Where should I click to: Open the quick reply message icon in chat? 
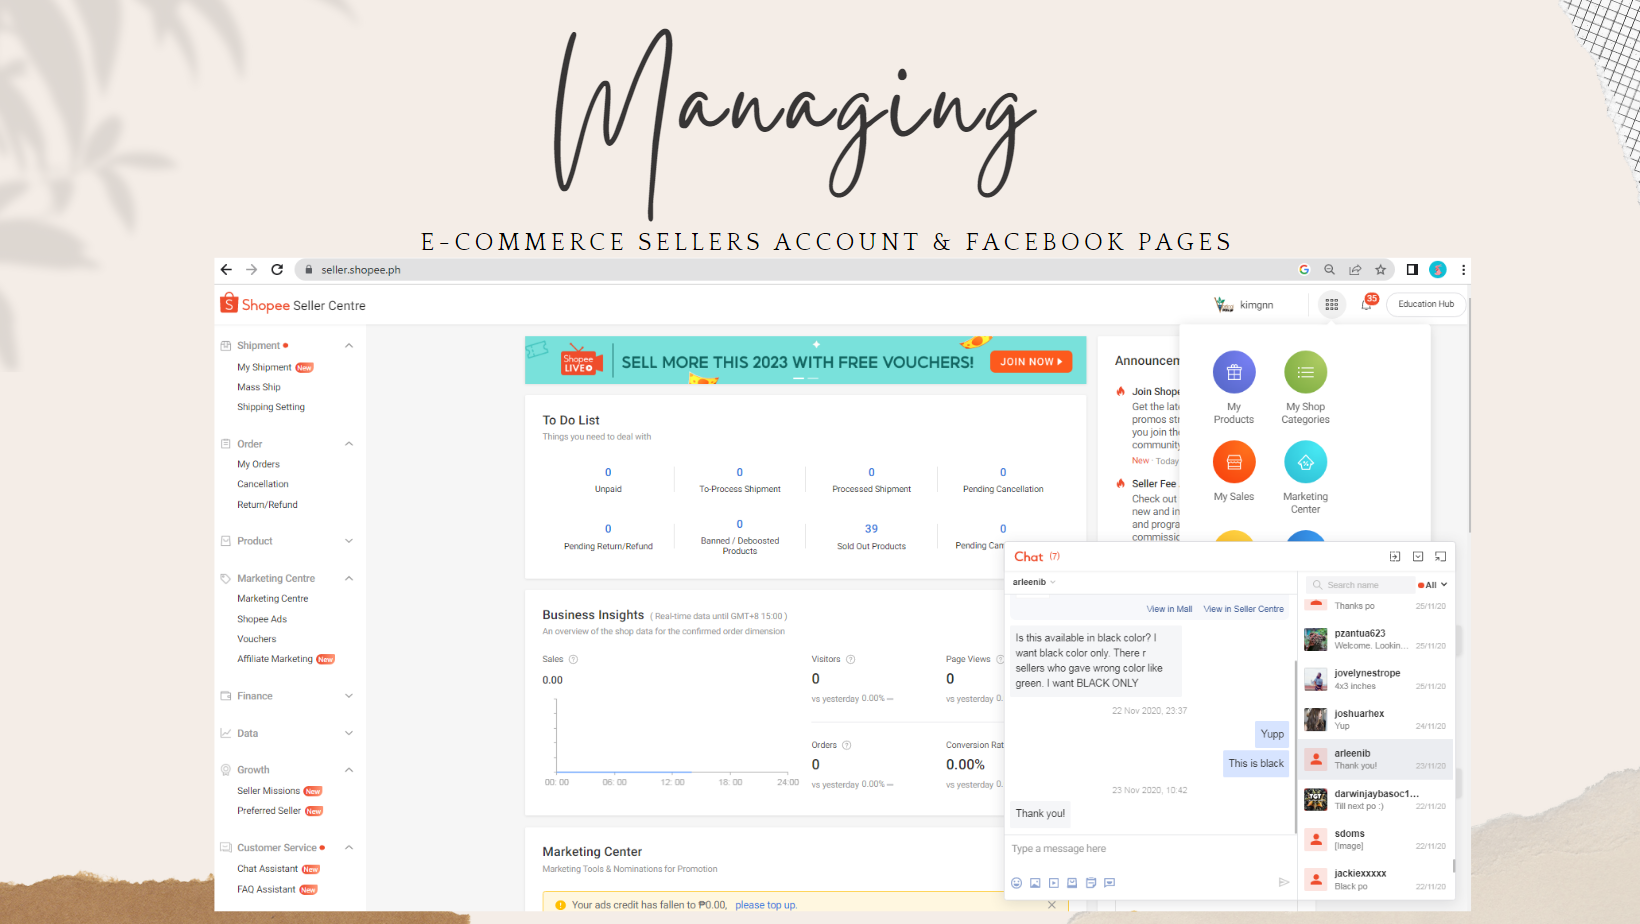click(x=1110, y=883)
